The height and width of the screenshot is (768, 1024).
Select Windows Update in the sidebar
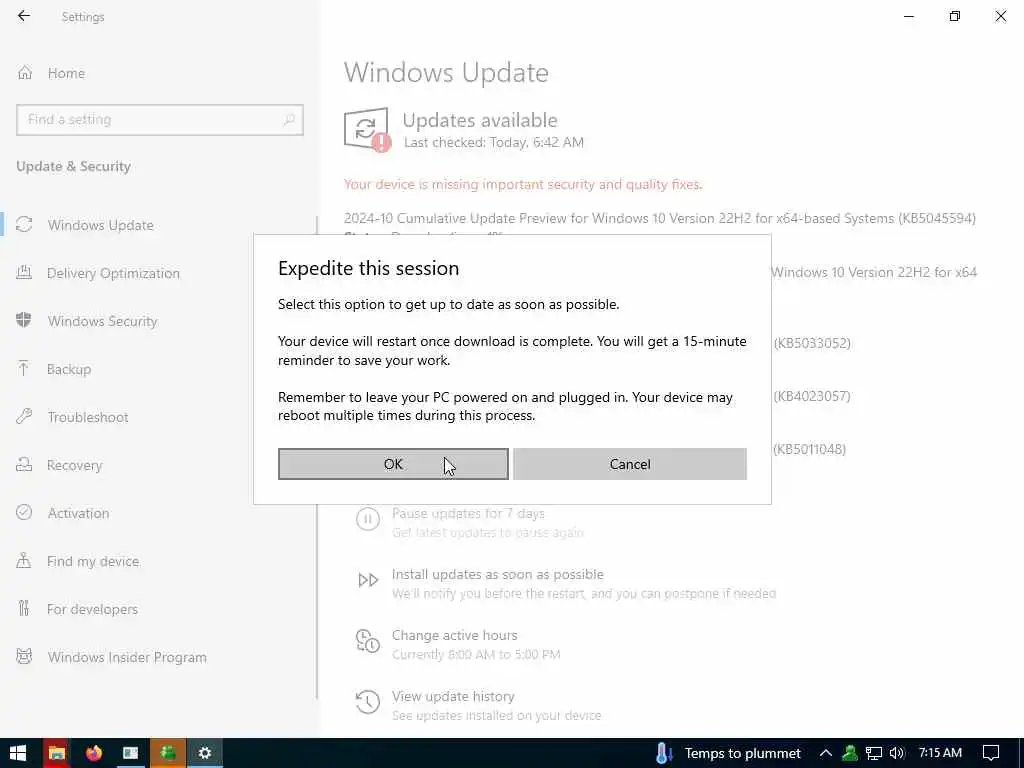pos(101,225)
